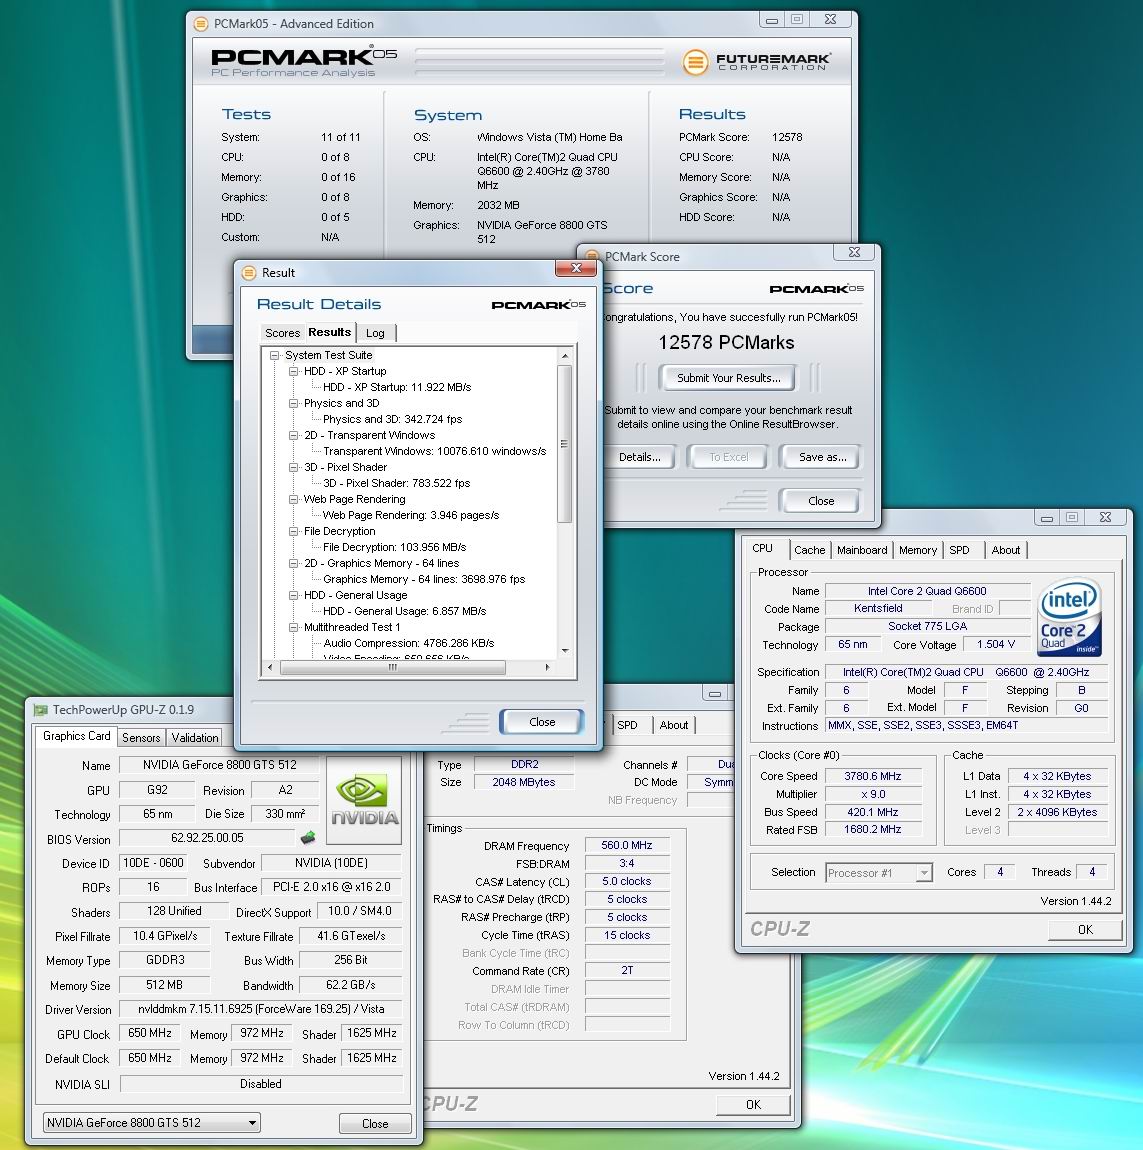This screenshot has width=1143, height=1150.
Task: Click the FSB:DRAM ratio field 3:4
Action: pos(627,864)
